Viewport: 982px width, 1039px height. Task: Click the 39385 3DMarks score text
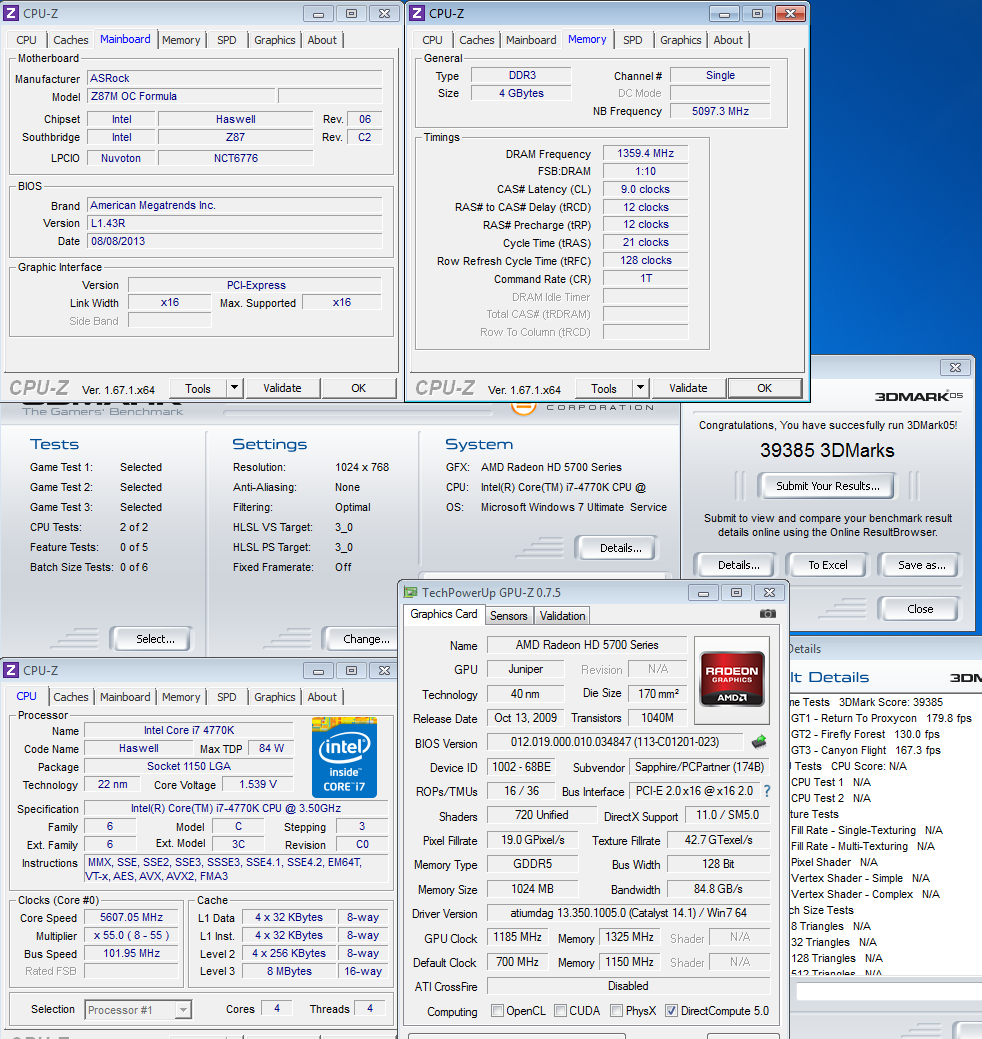(827, 451)
